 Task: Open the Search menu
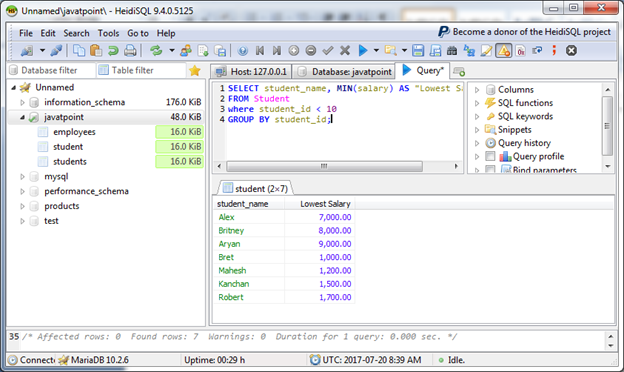pos(76,33)
